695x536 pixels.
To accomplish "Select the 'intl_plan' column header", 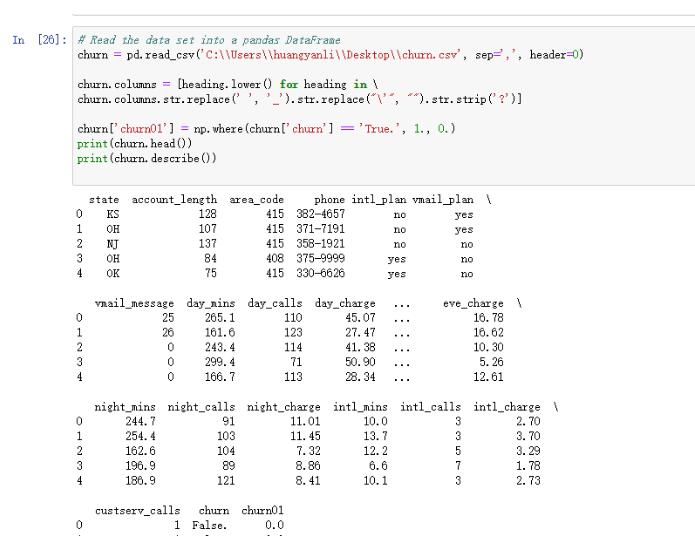I will (379, 200).
